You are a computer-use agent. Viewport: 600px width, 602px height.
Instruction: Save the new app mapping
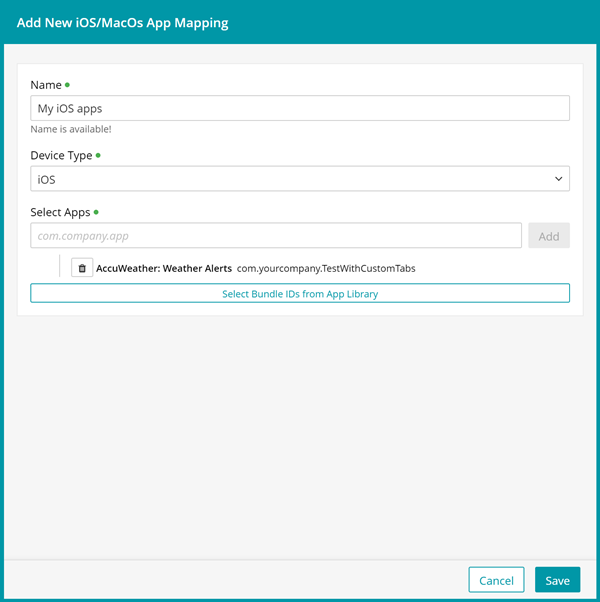pyautogui.click(x=557, y=580)
